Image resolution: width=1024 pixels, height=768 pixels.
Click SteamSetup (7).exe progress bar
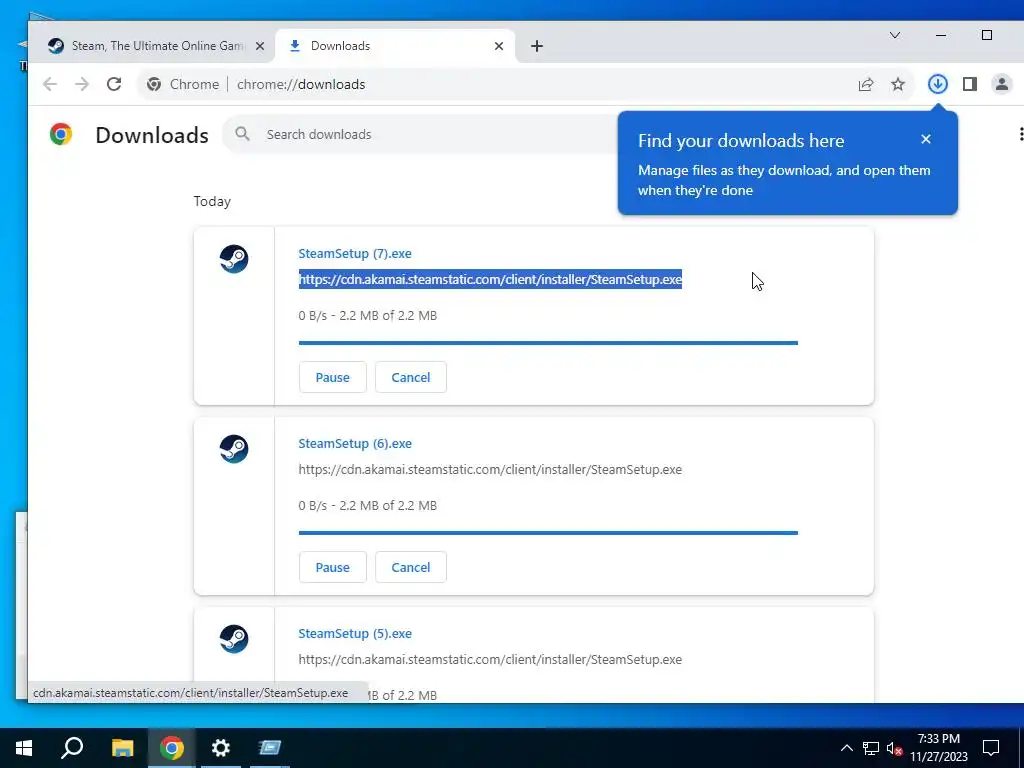[x=548, y=343]
